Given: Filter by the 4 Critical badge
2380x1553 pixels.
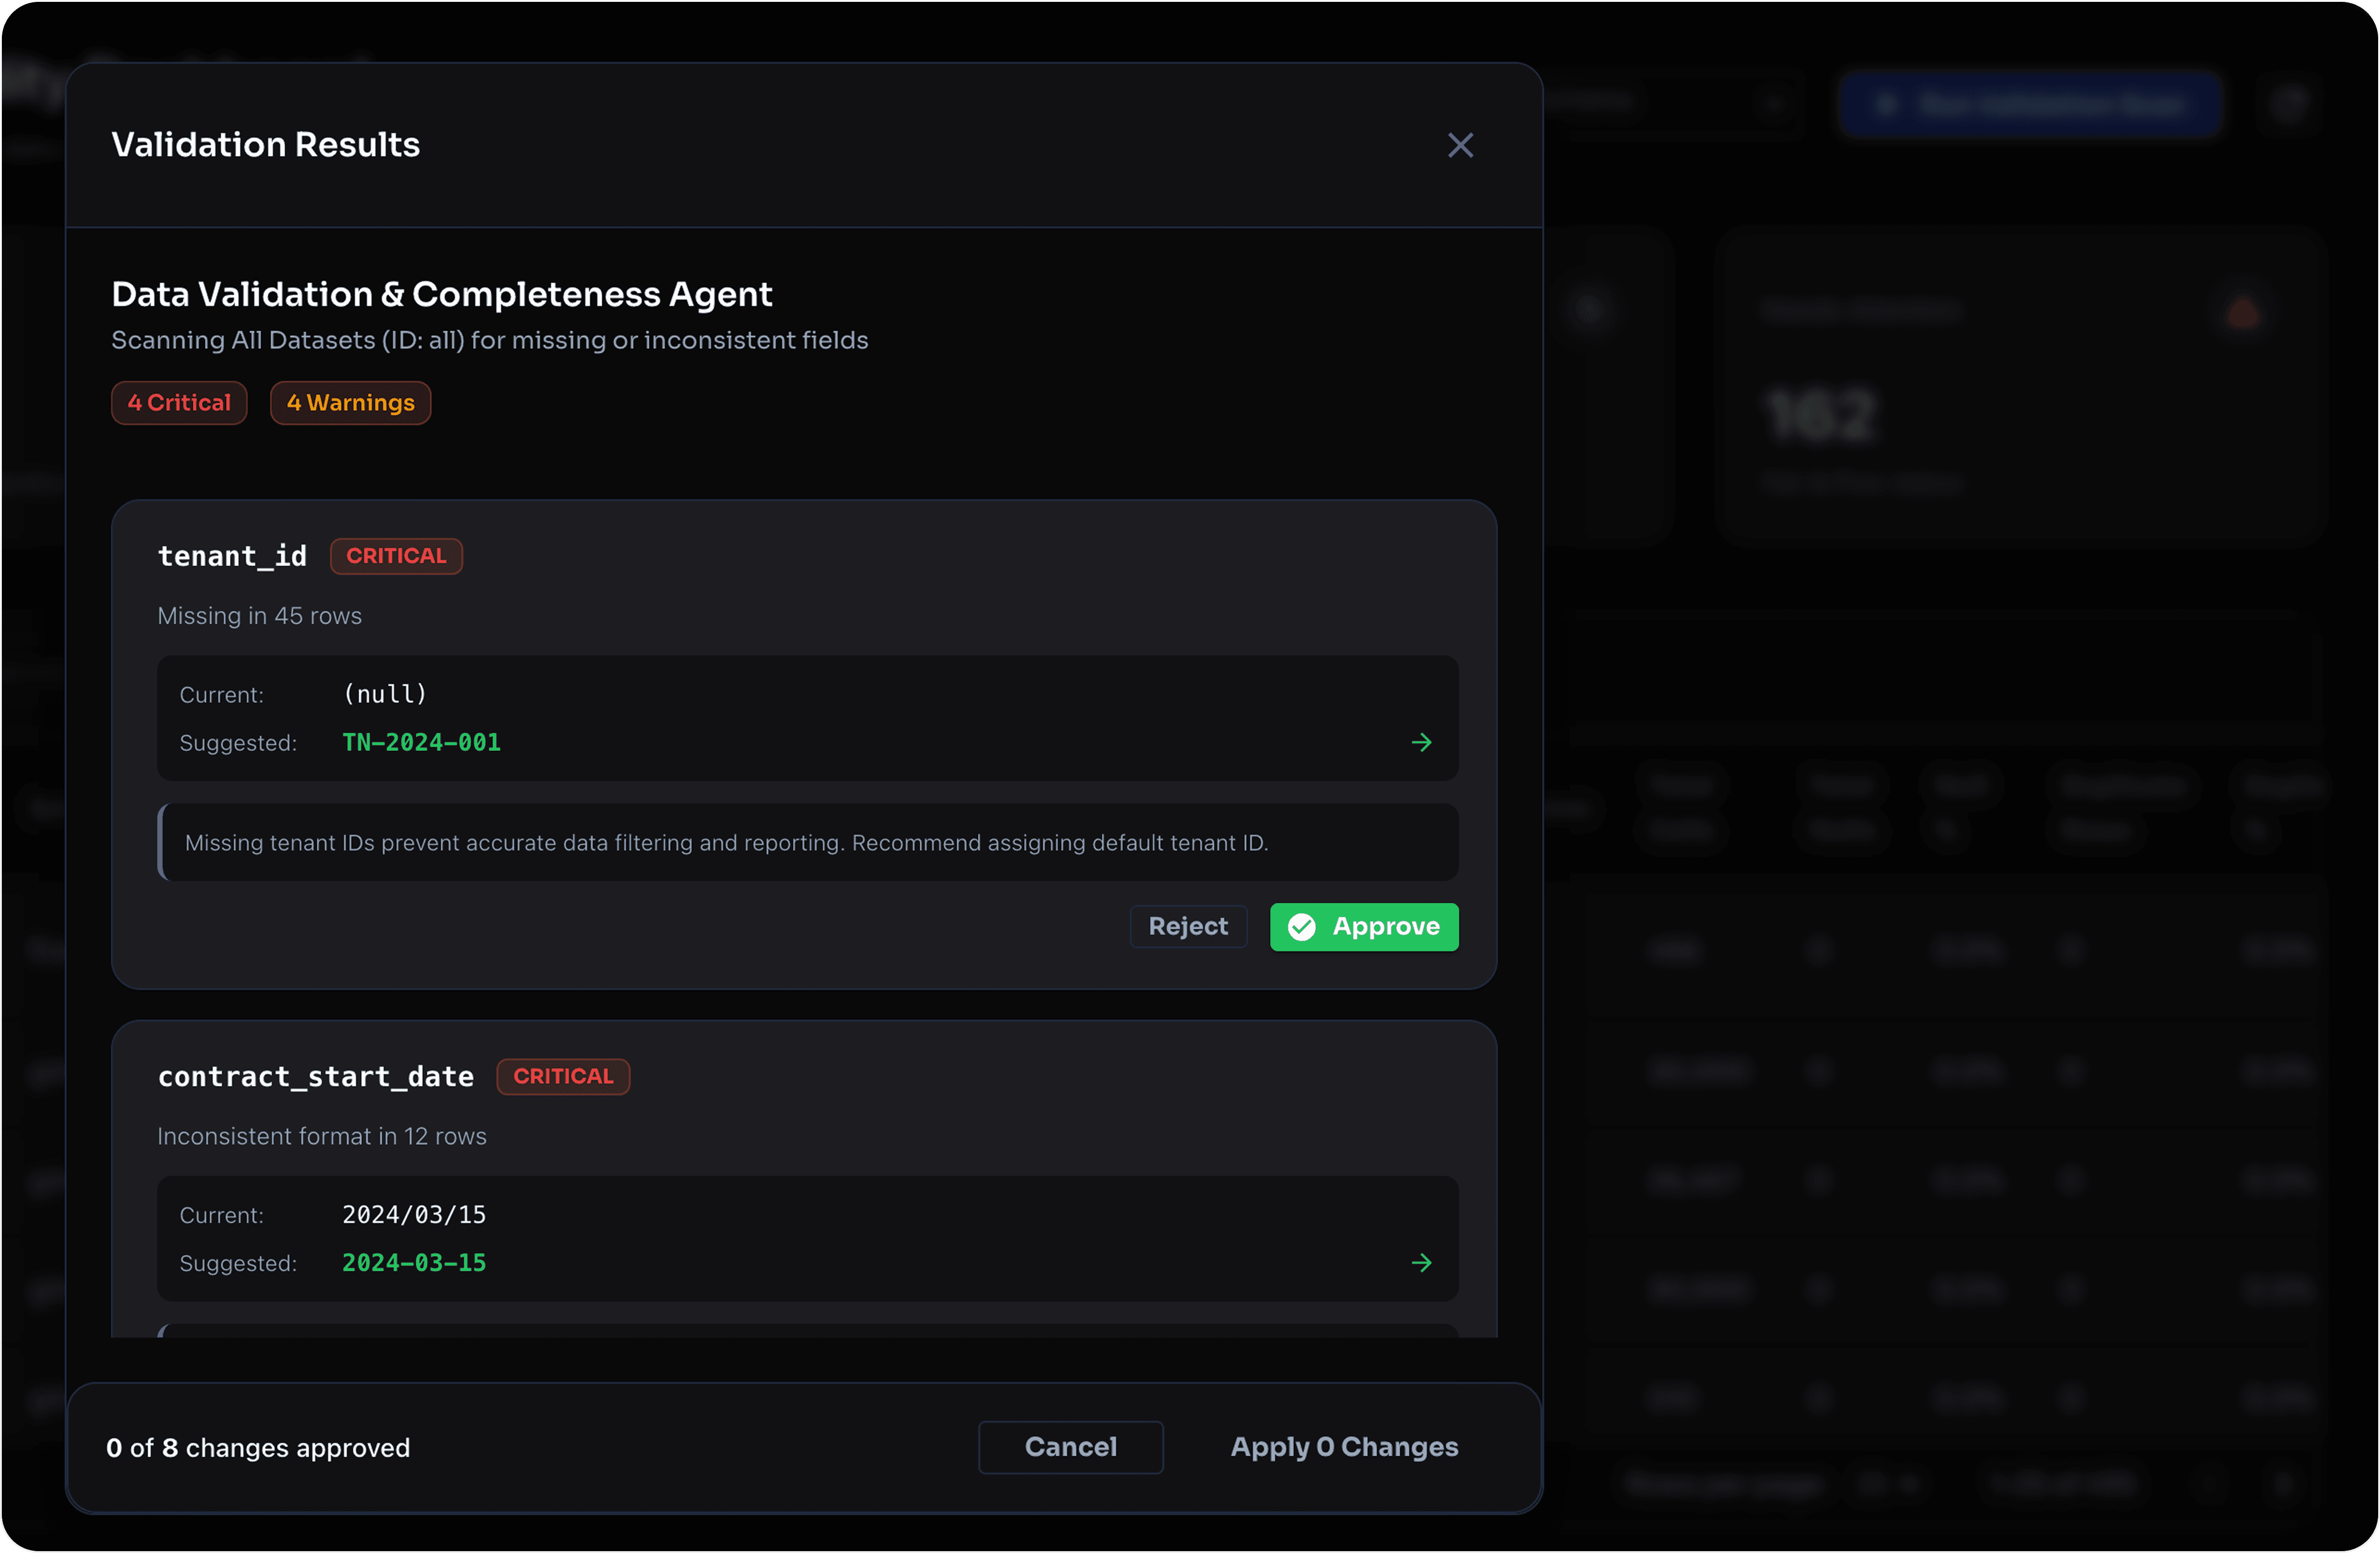Looking at the screenshot, I should point(179,403).
